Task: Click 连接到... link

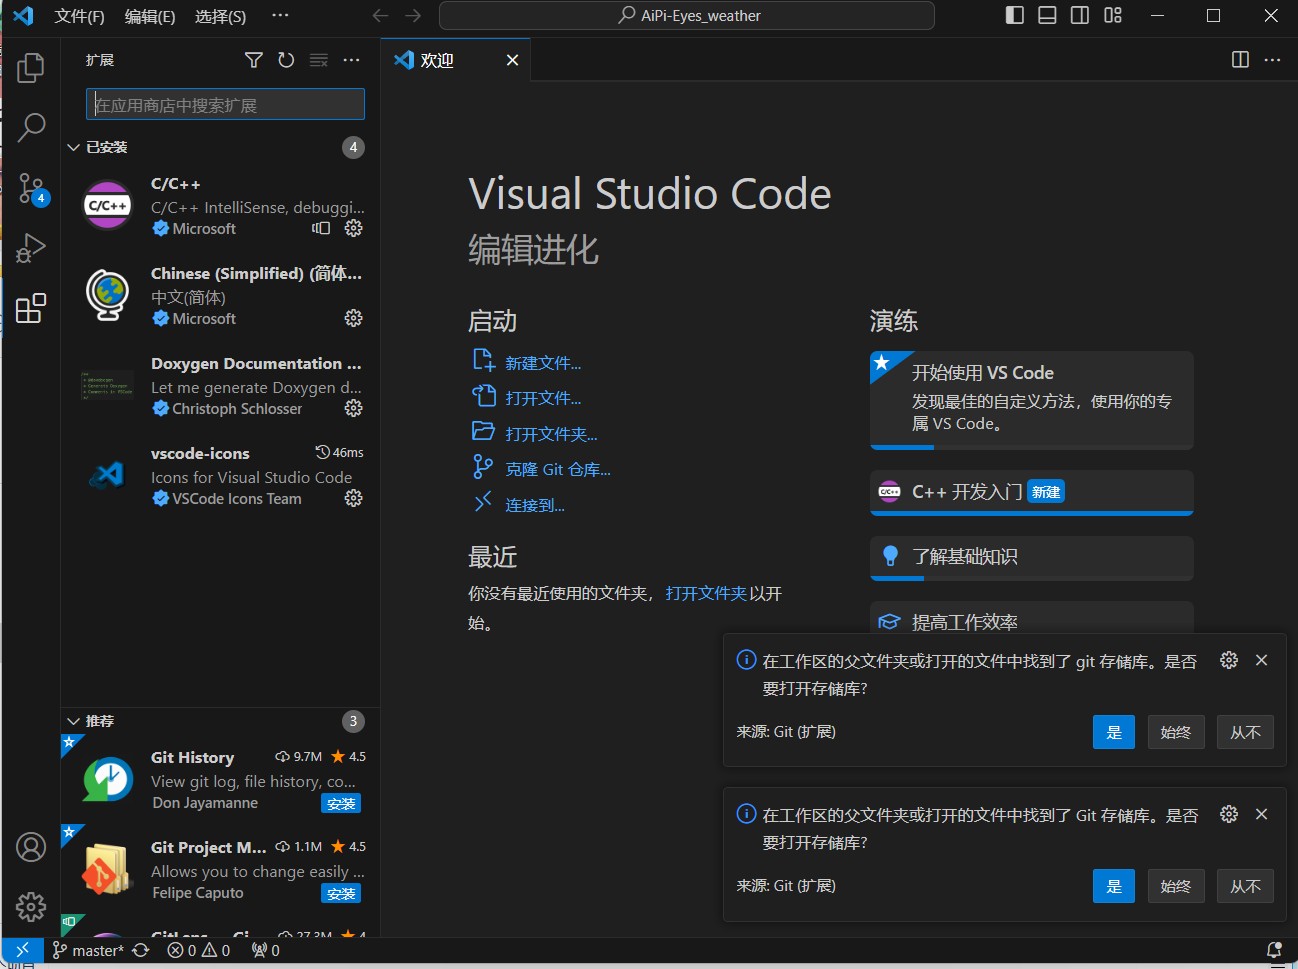Action: [535, 505]
